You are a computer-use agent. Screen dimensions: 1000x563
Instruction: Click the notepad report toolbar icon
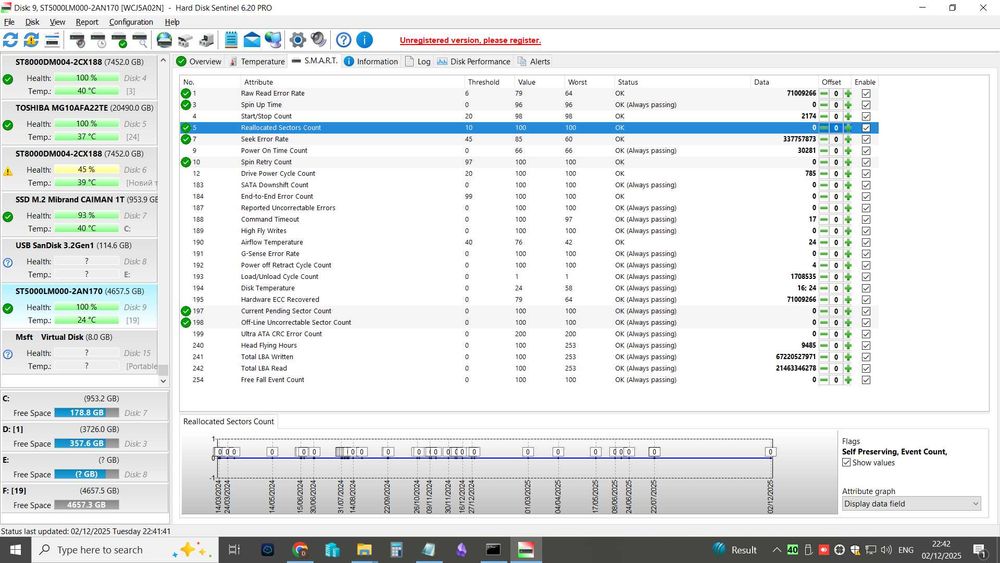pos(231,40)
